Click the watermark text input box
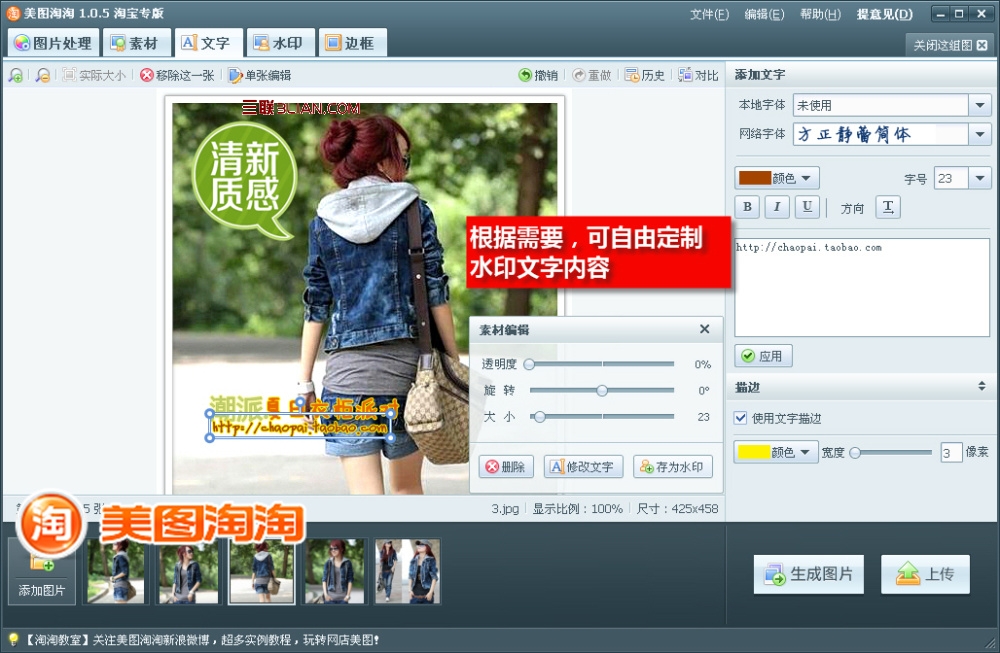Image resolution: width=1000 pixels, height=653 pixels. coord(862,288)
